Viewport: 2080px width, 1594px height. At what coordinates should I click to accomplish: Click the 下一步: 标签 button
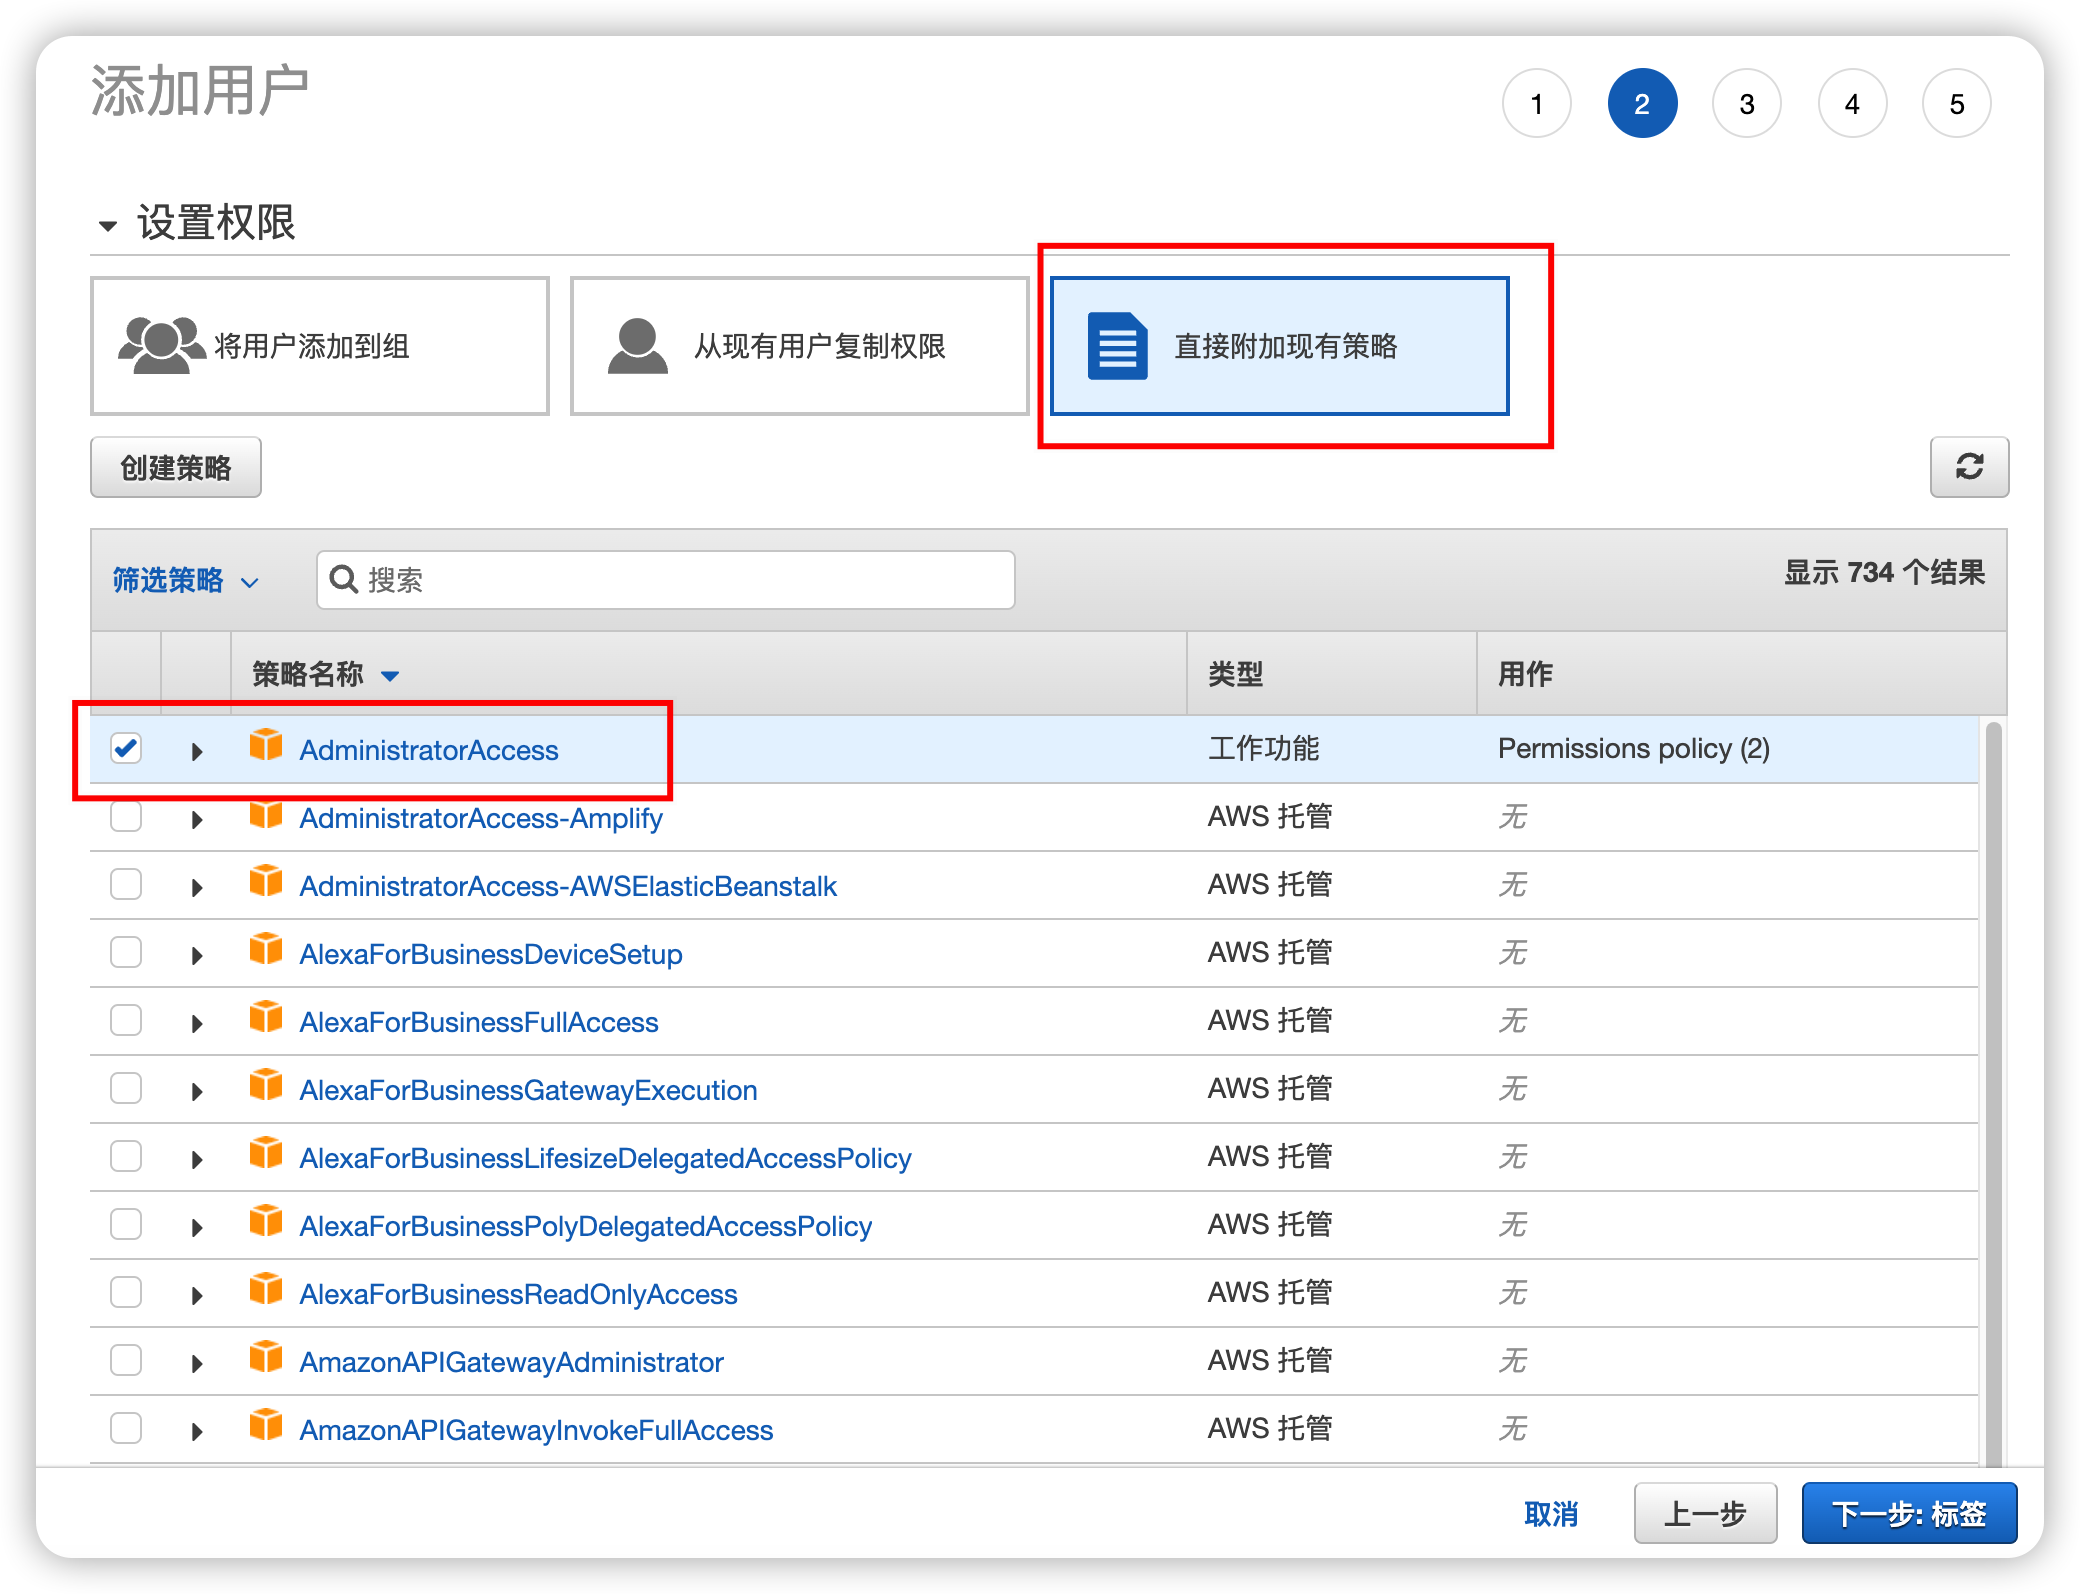pos(1908,1513)
